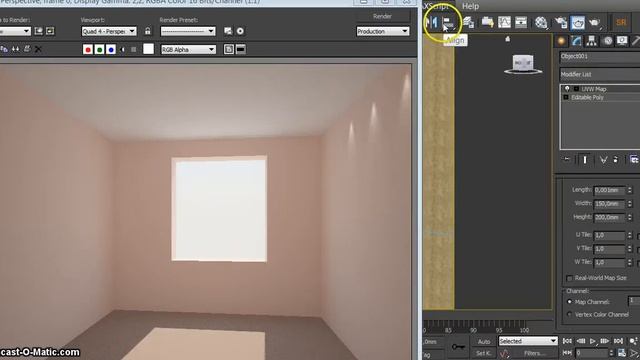Click Make Unique icon below the stack
This screenshot has width=640, height=360.
click(x=603, y=160)
